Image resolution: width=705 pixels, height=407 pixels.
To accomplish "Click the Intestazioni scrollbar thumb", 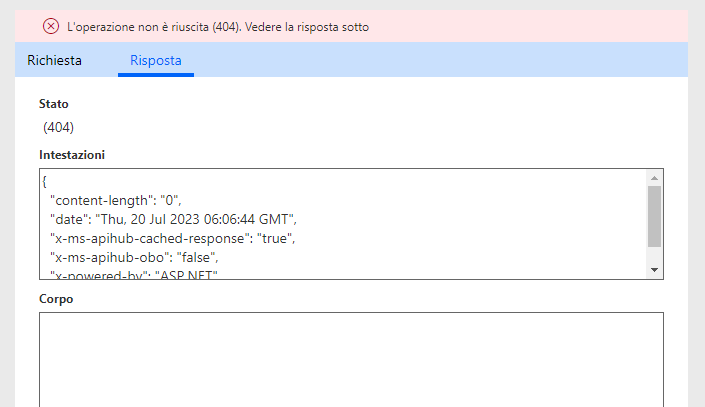I will tap(654, 215).
